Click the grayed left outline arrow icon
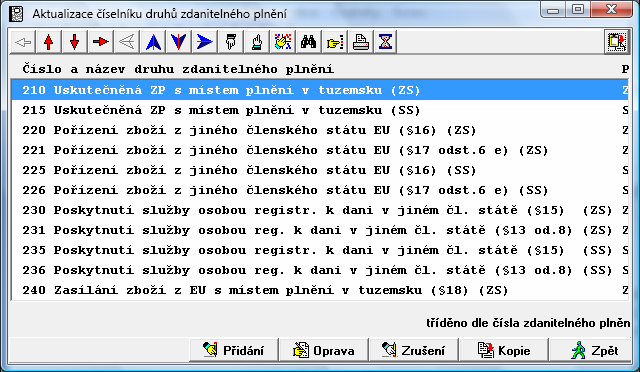Image resolution: width=640 pixels, height=372 pixels. [23, 42]
